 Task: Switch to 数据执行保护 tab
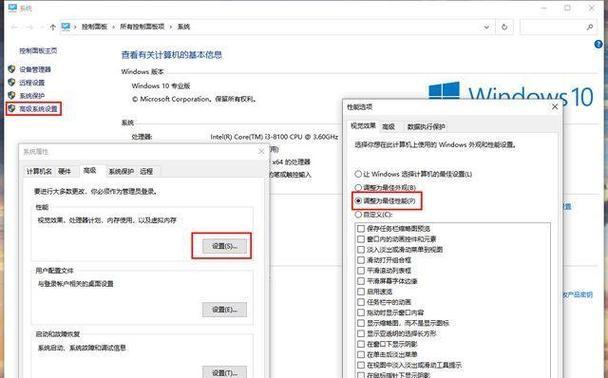click(x=426, y=126)
